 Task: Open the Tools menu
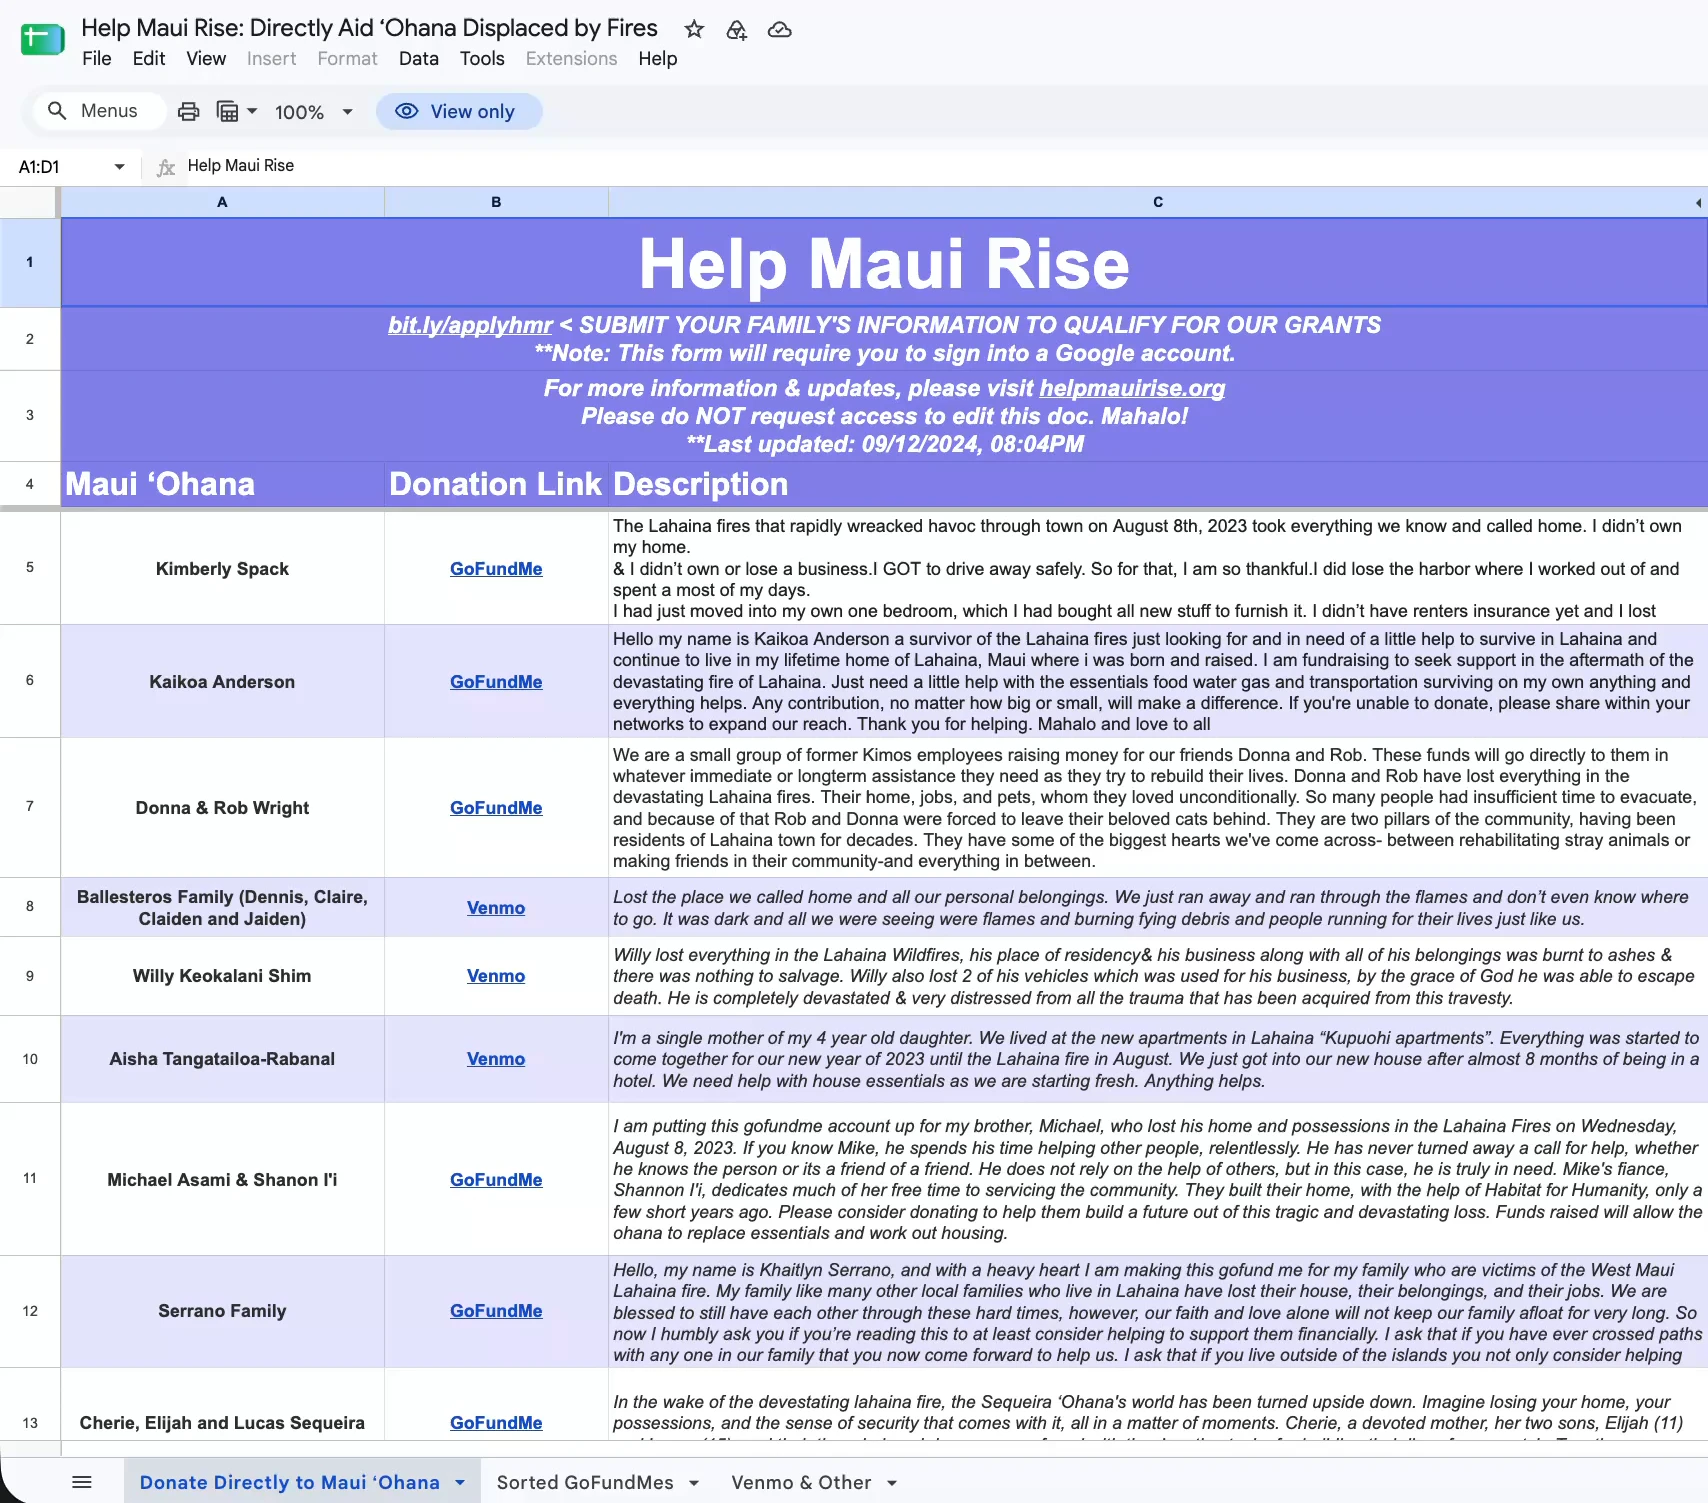[482, 59]
